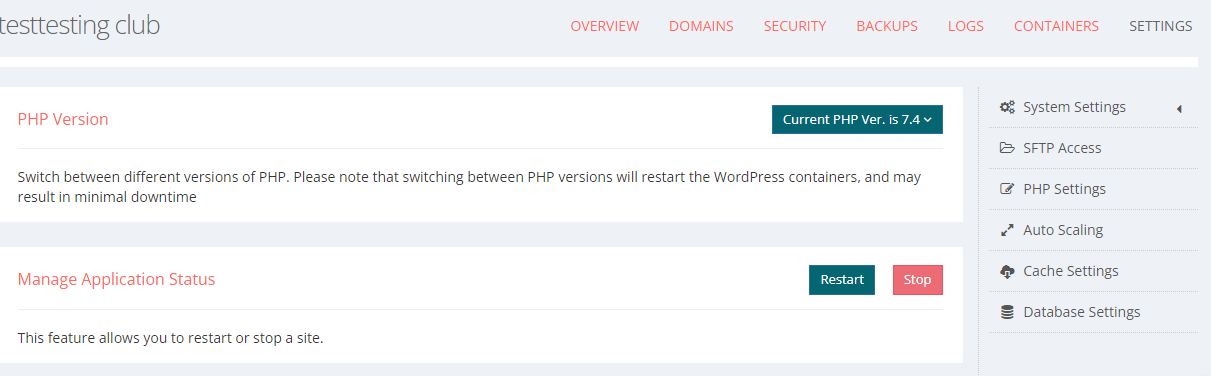Image resolution: width=1211 pixels, height=376 pixels.
Task: Open the Domains tab
Action: point(701,26)
